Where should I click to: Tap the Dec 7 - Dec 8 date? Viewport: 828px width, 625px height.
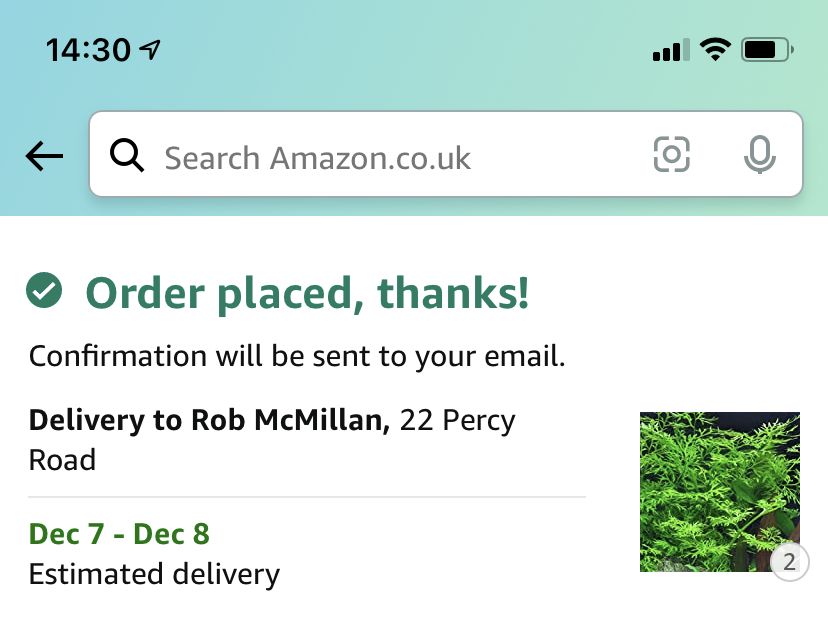coord(119,534)
